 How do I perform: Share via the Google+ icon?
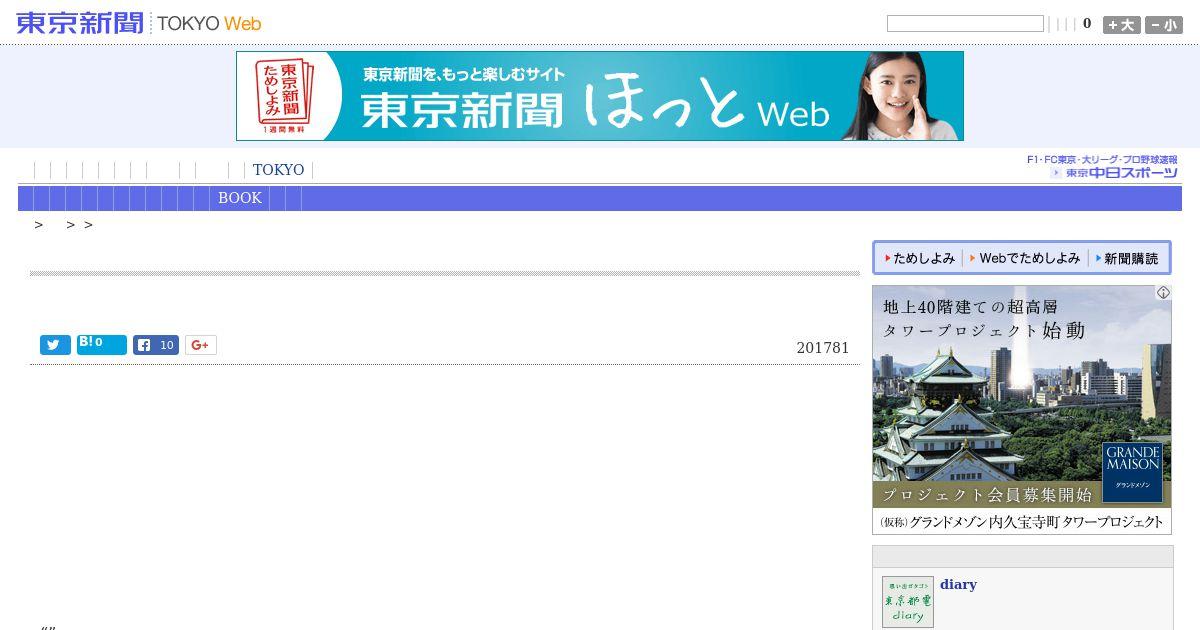pos(200,345)
